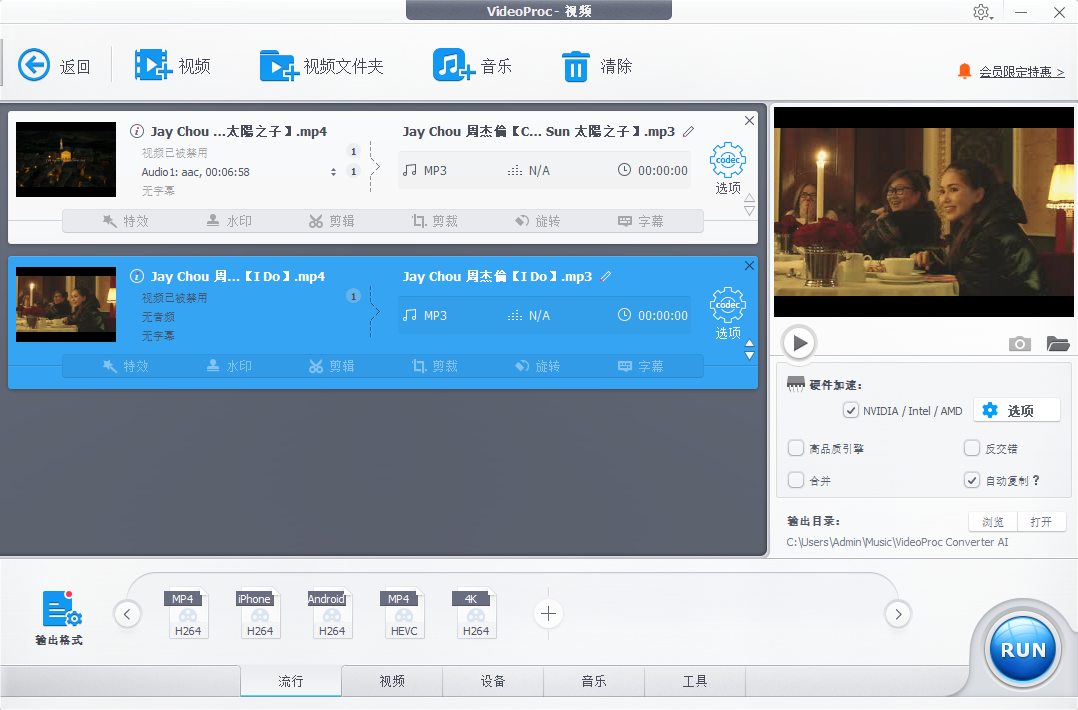
Task: Enable 合并 merge checkbox
Action: [x=795, y=480]
